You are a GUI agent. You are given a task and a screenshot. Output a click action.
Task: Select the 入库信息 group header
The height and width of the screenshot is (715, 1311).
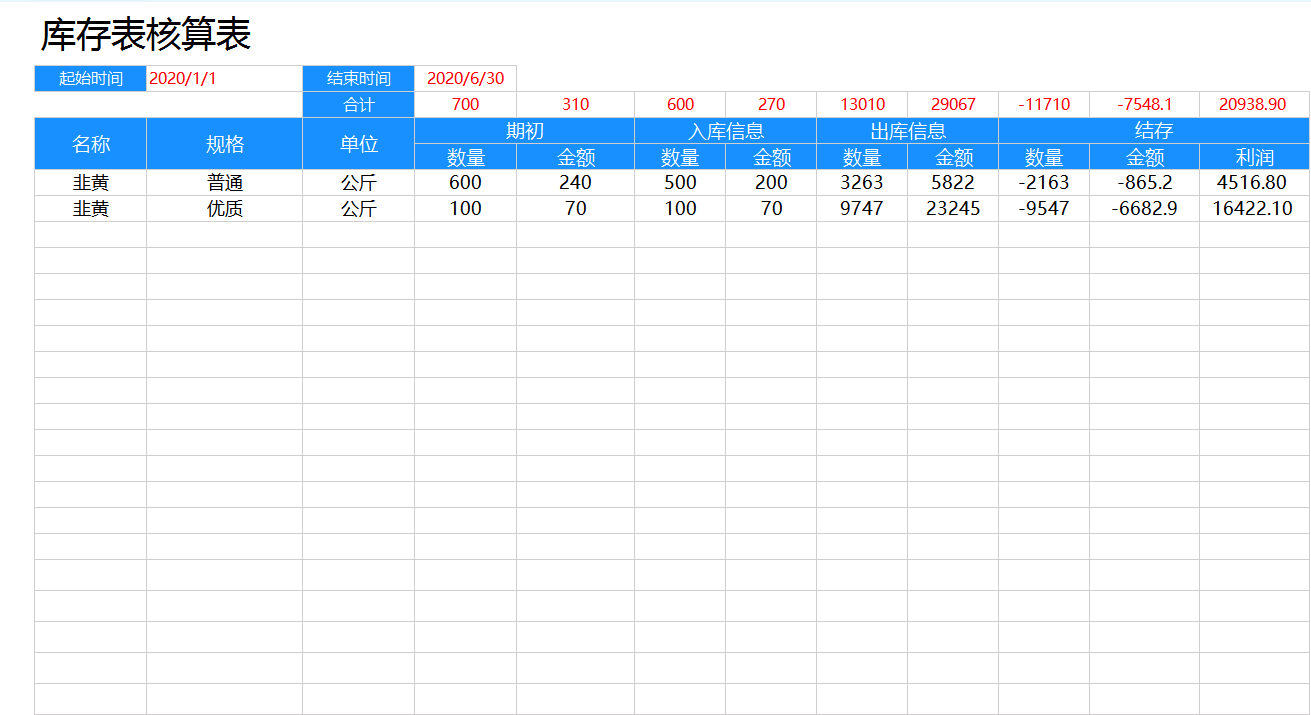tap(726, 131)
